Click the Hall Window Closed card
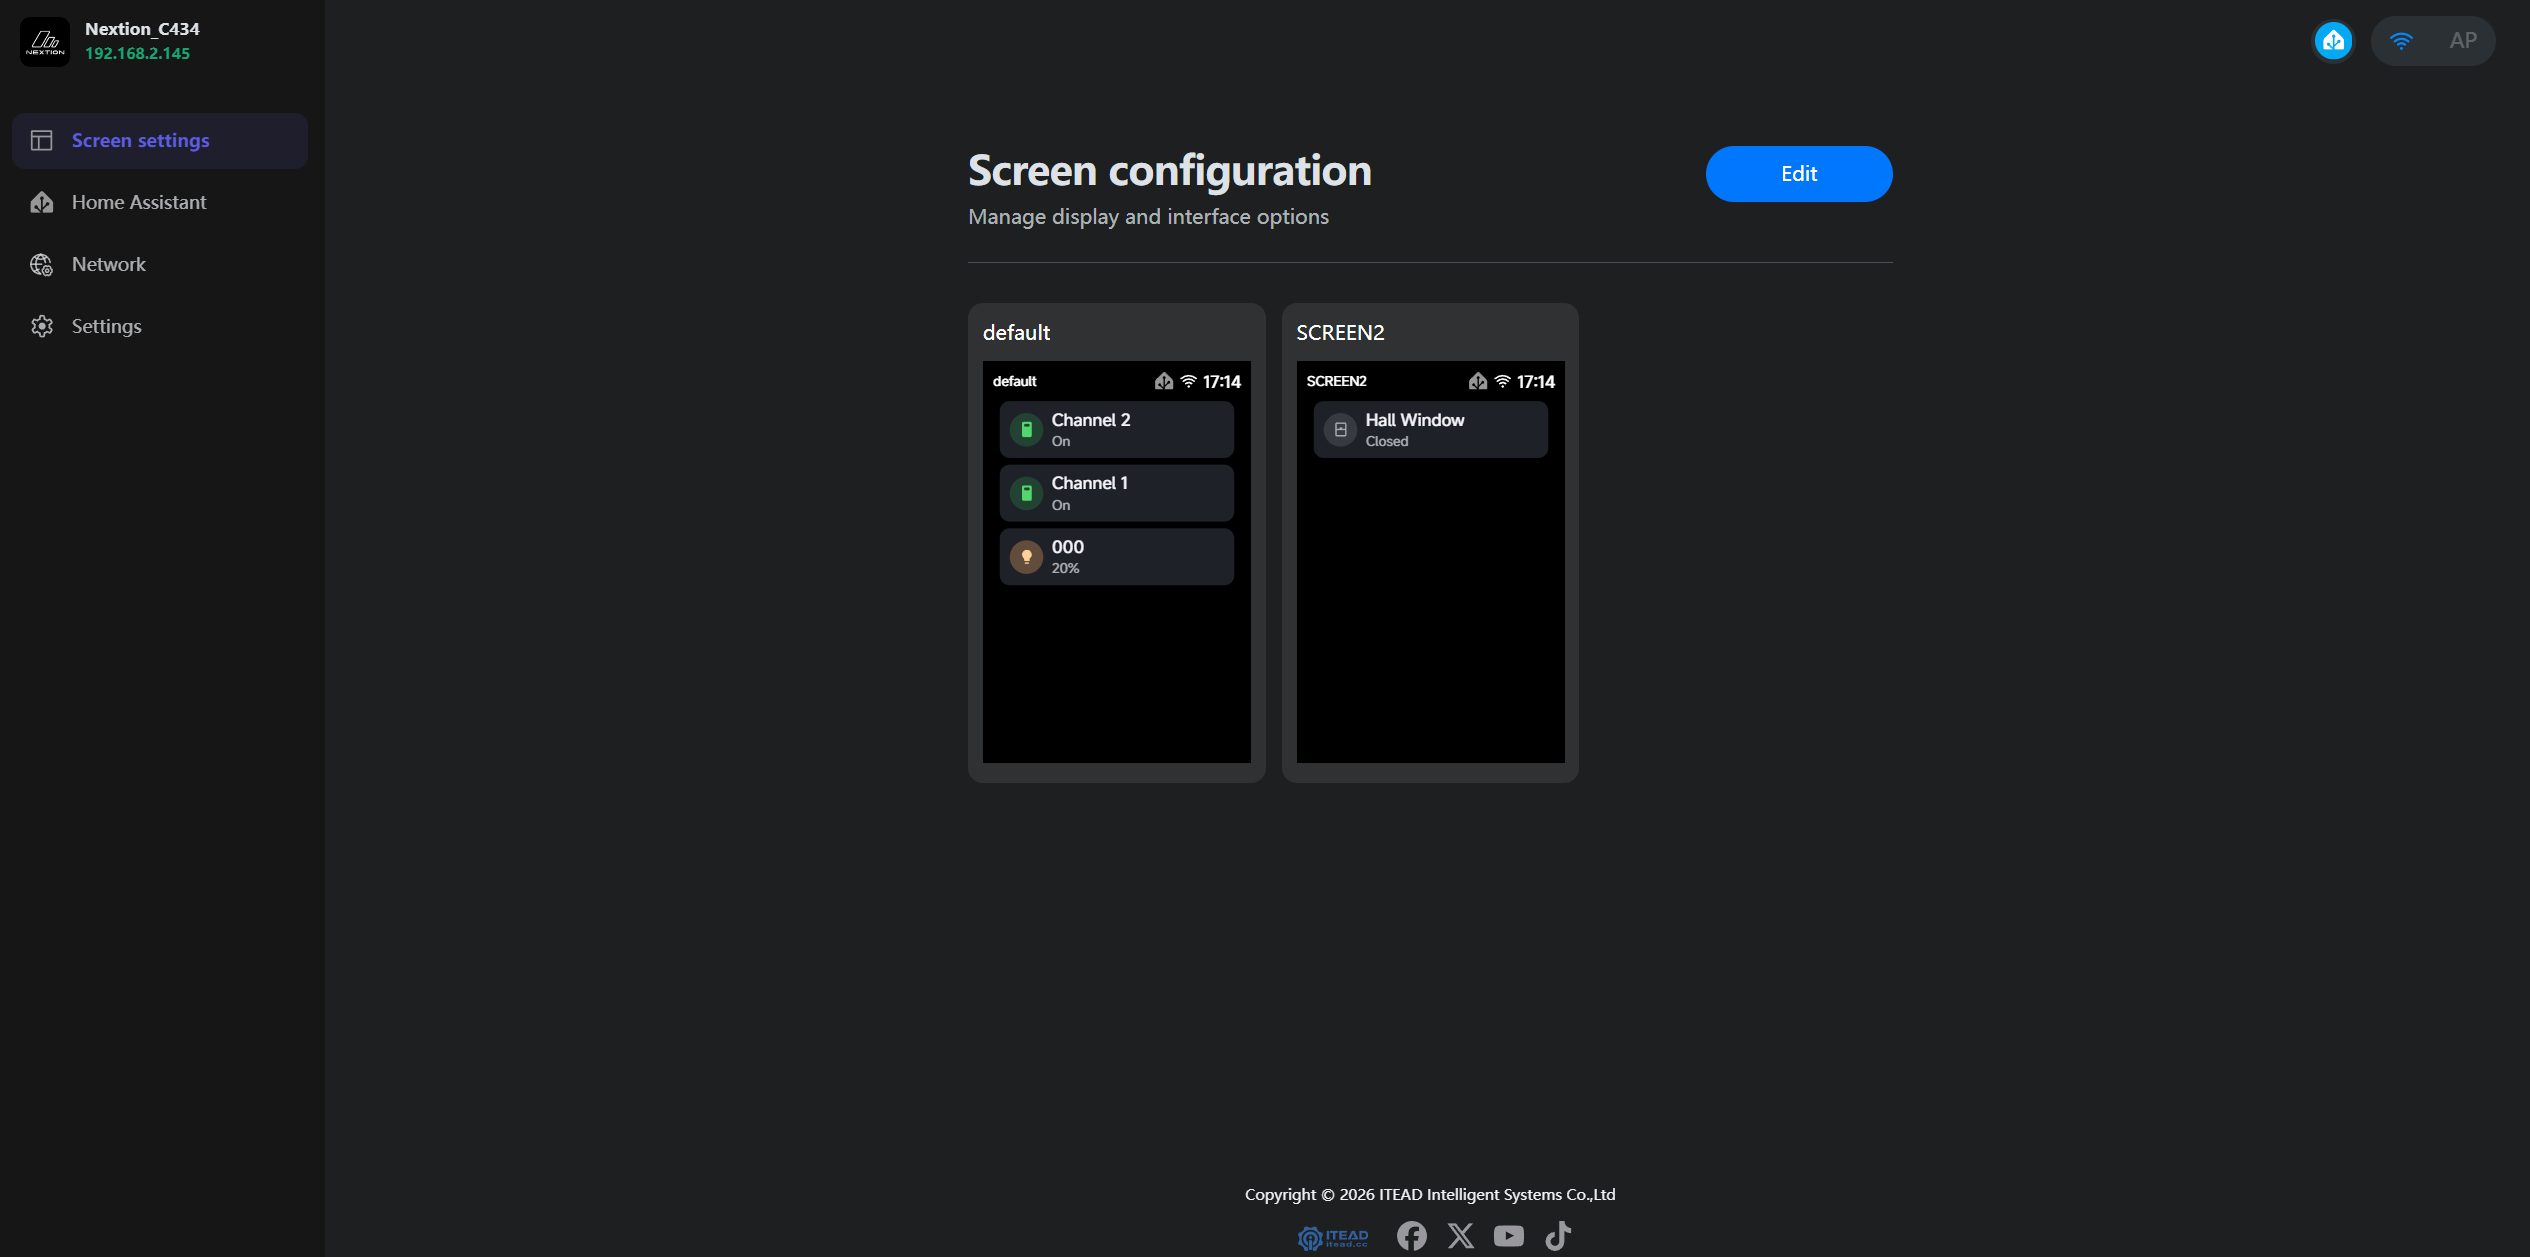 point(1430,430)
